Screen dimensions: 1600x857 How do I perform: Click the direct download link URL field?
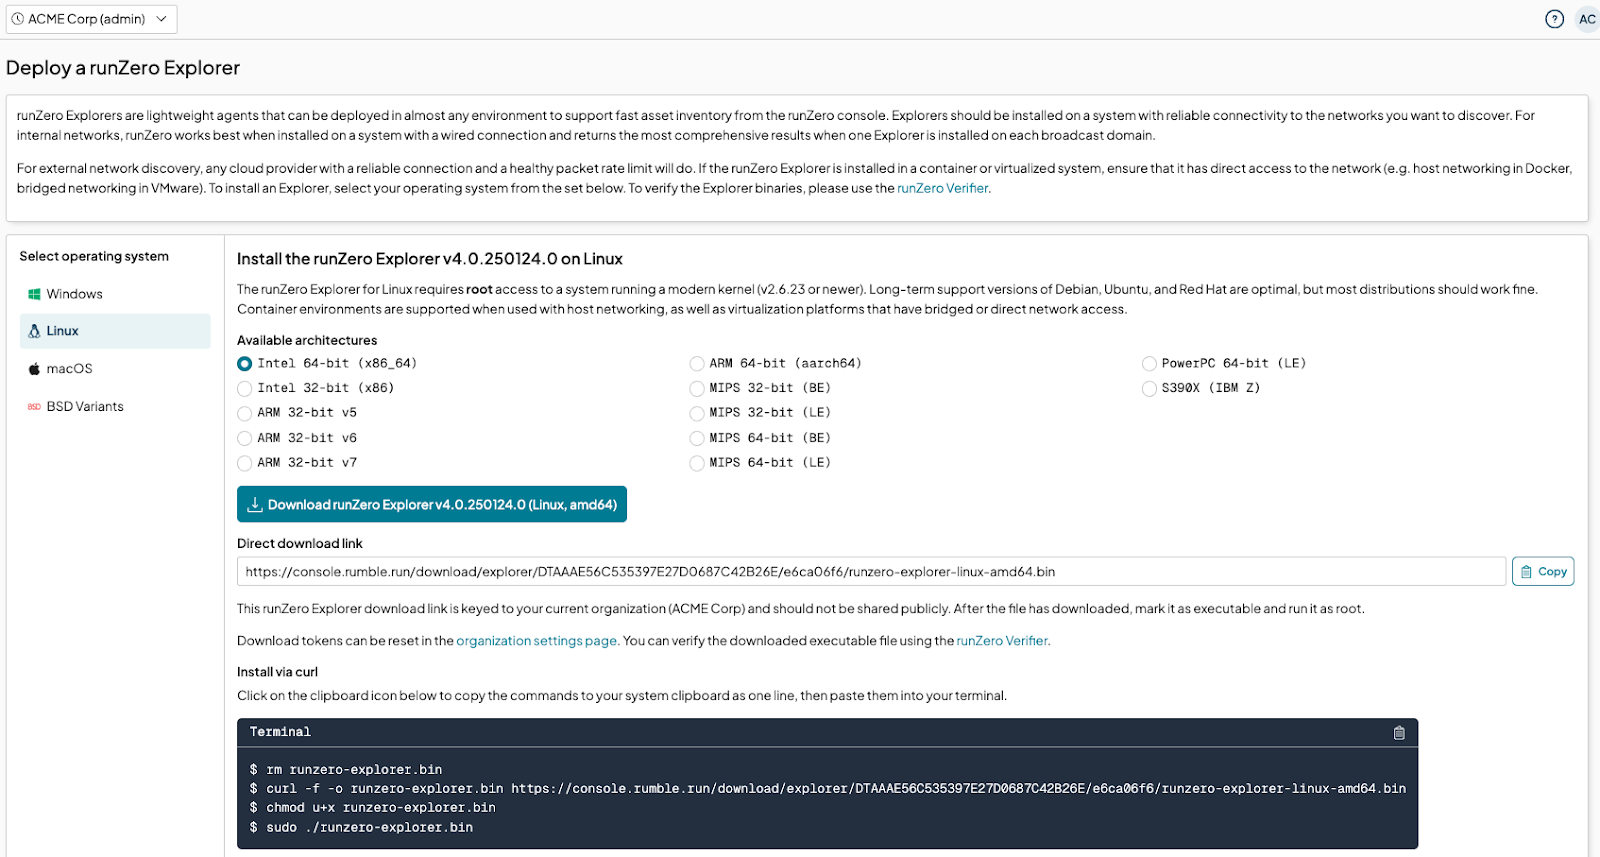pos(871,572)
